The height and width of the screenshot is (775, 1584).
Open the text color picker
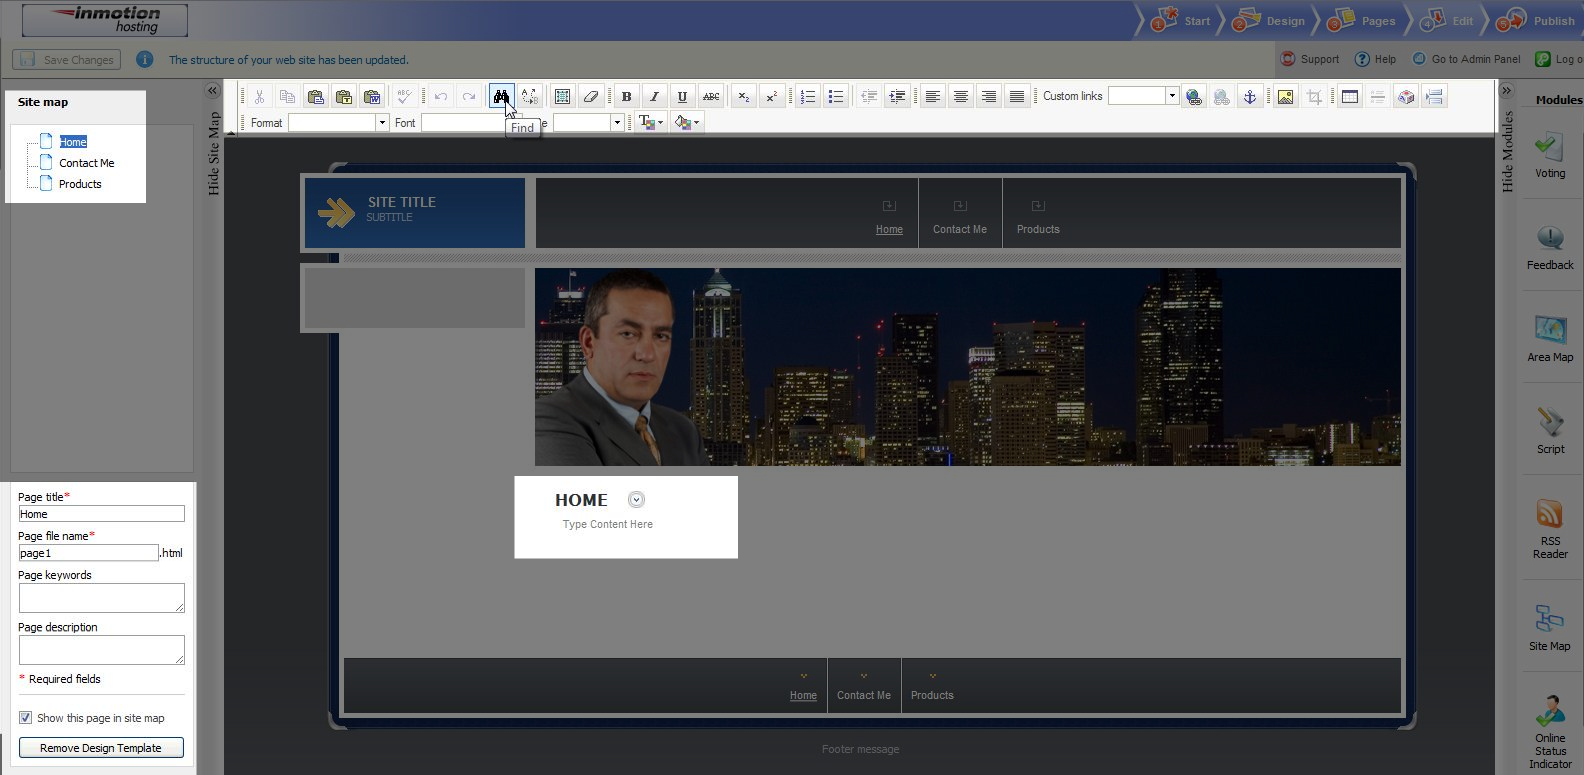(650, 123)
